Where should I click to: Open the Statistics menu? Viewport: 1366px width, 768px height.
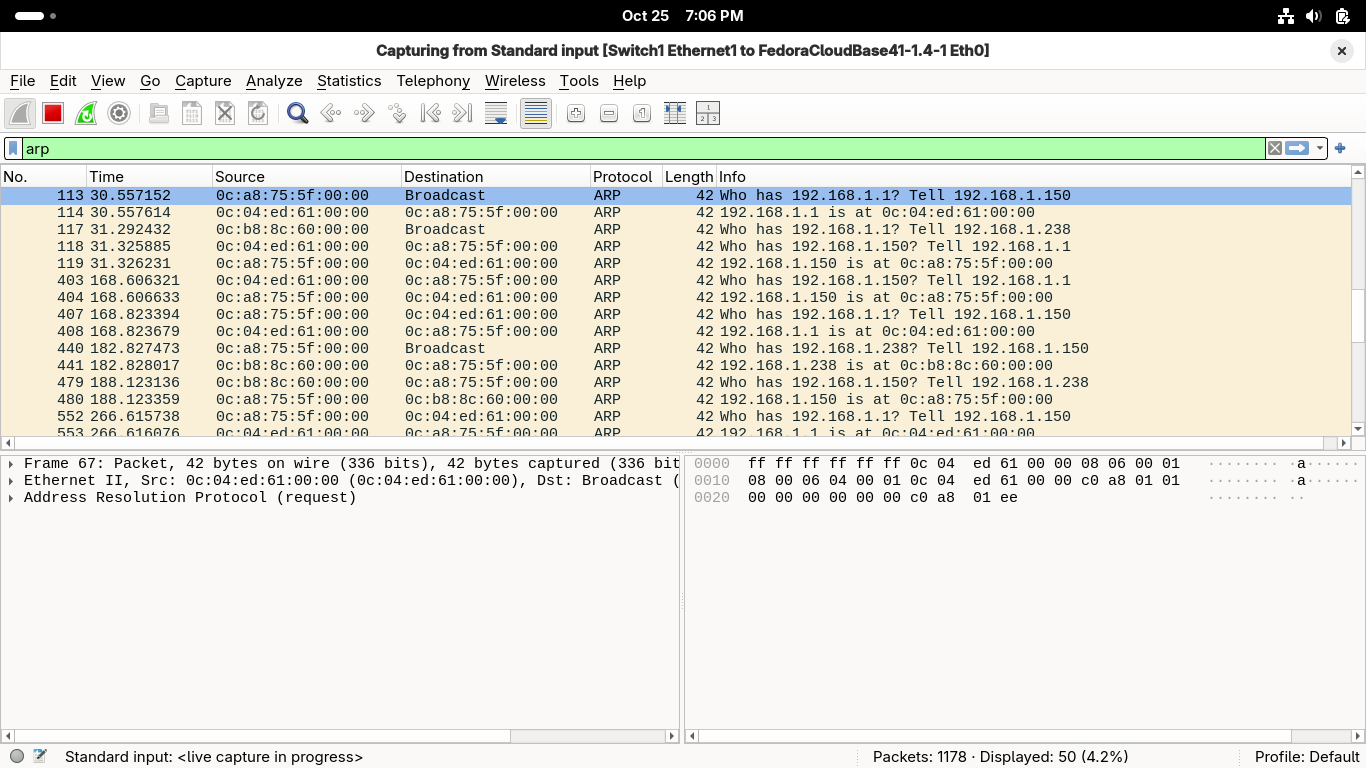(349, 81)
